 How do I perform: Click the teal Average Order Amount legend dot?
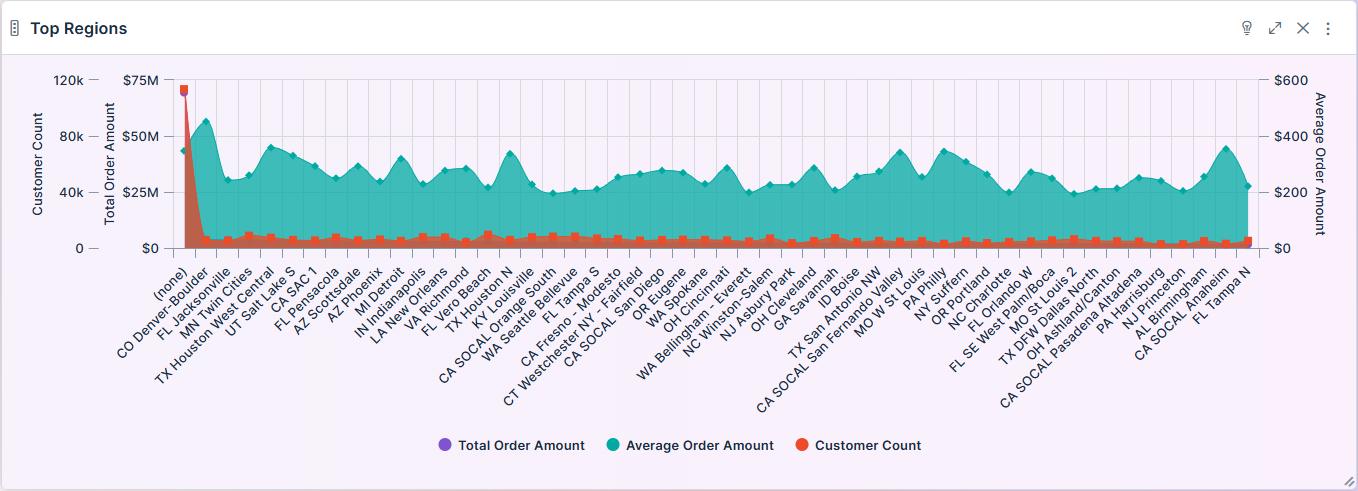(613, 445)
